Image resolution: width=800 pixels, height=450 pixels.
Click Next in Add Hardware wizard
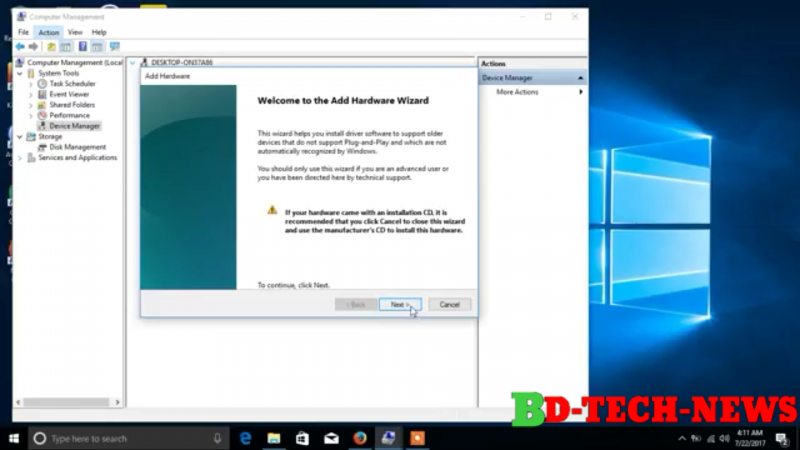[400, 305]
